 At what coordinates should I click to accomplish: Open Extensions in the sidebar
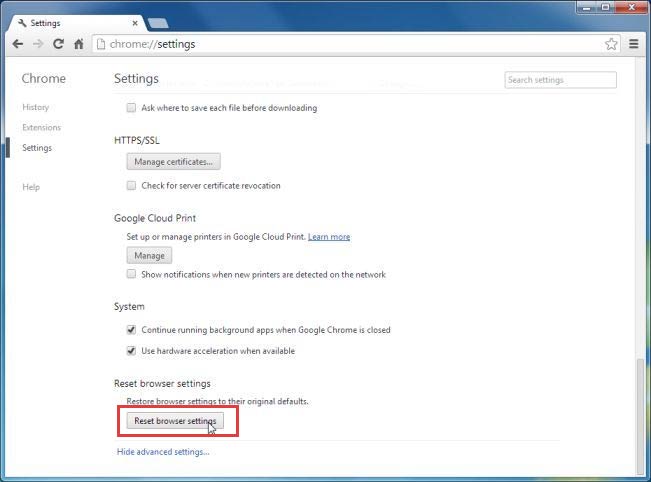pyautogui.click(x=42, y=127)
